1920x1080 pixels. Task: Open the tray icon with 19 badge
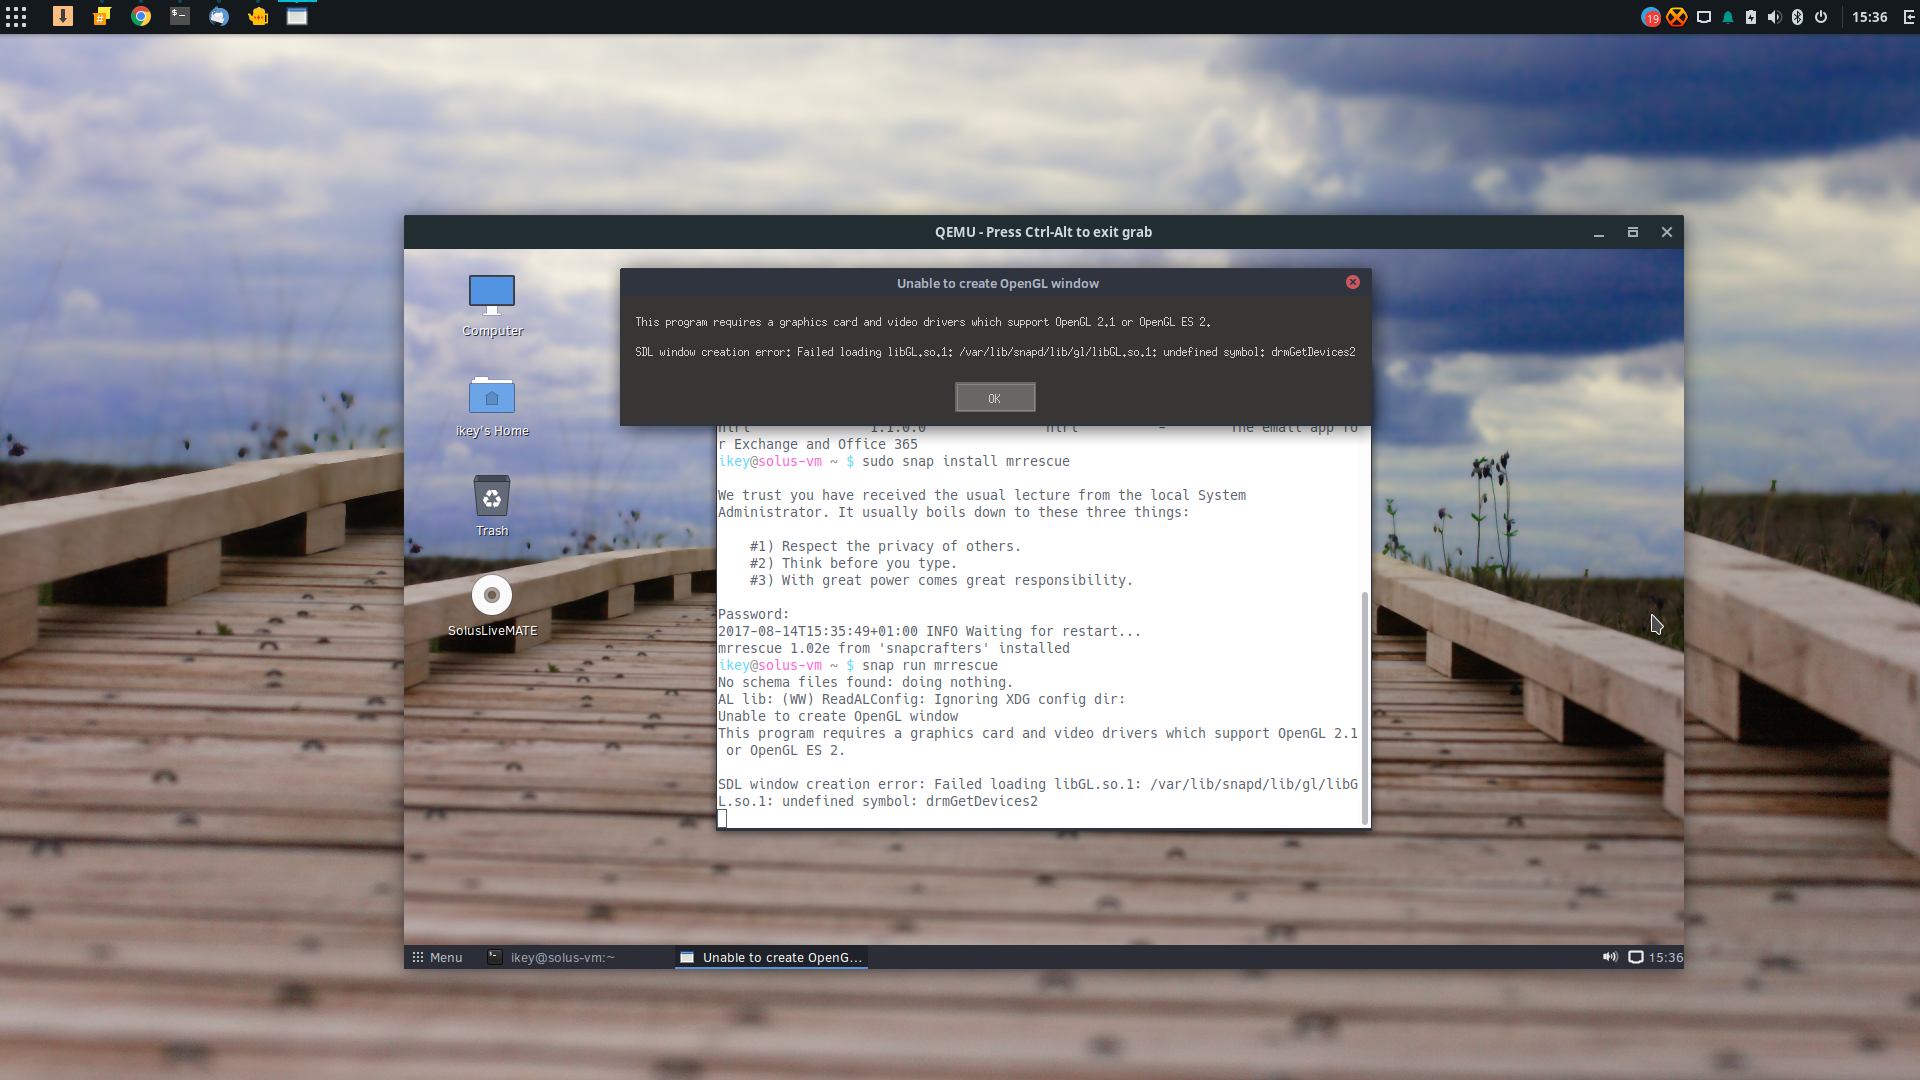tap(1651, 17)
